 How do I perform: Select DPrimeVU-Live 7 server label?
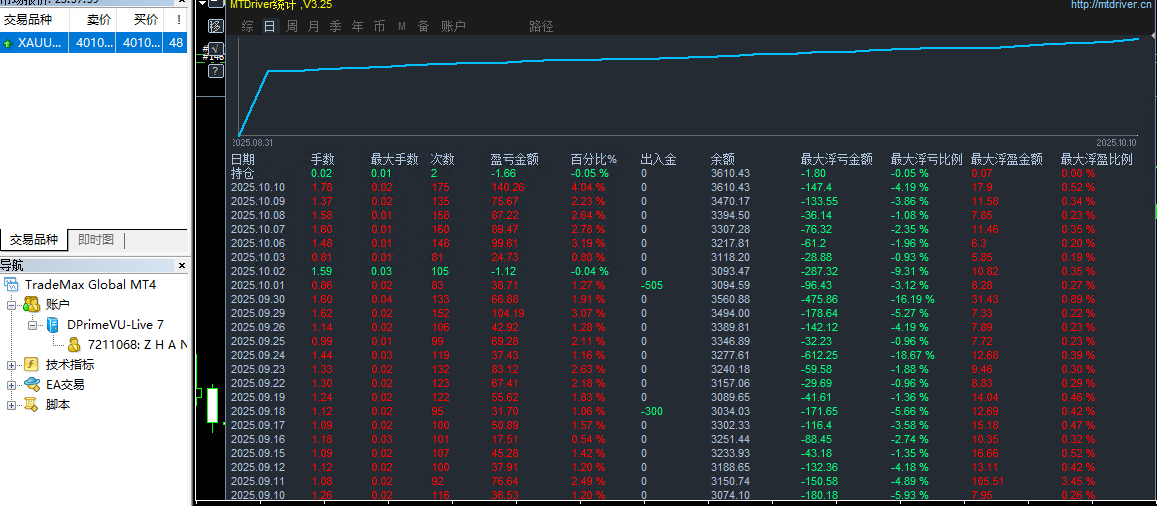tap(115, 325)
